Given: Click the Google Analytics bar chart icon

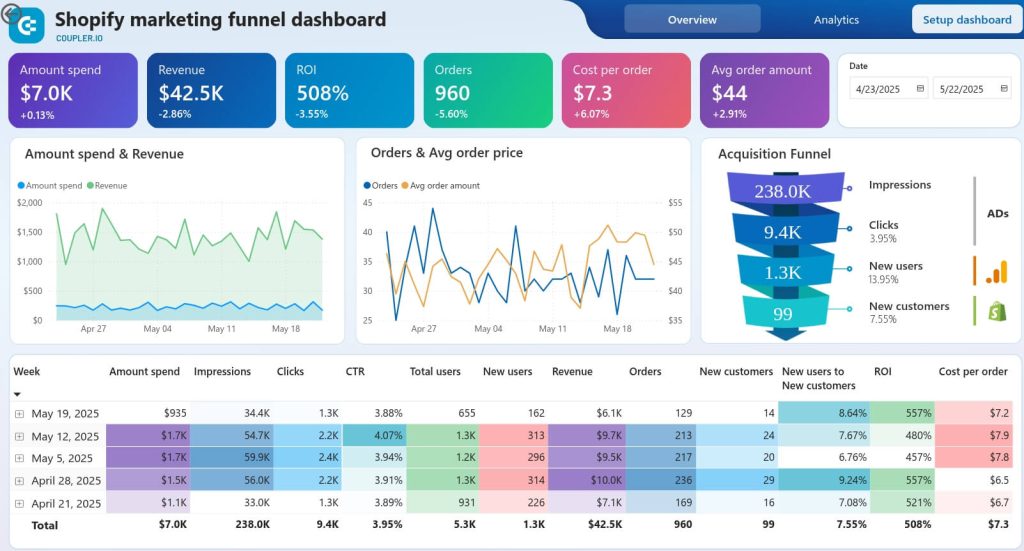Looking at the screenshot, I should tap(997, 272).
